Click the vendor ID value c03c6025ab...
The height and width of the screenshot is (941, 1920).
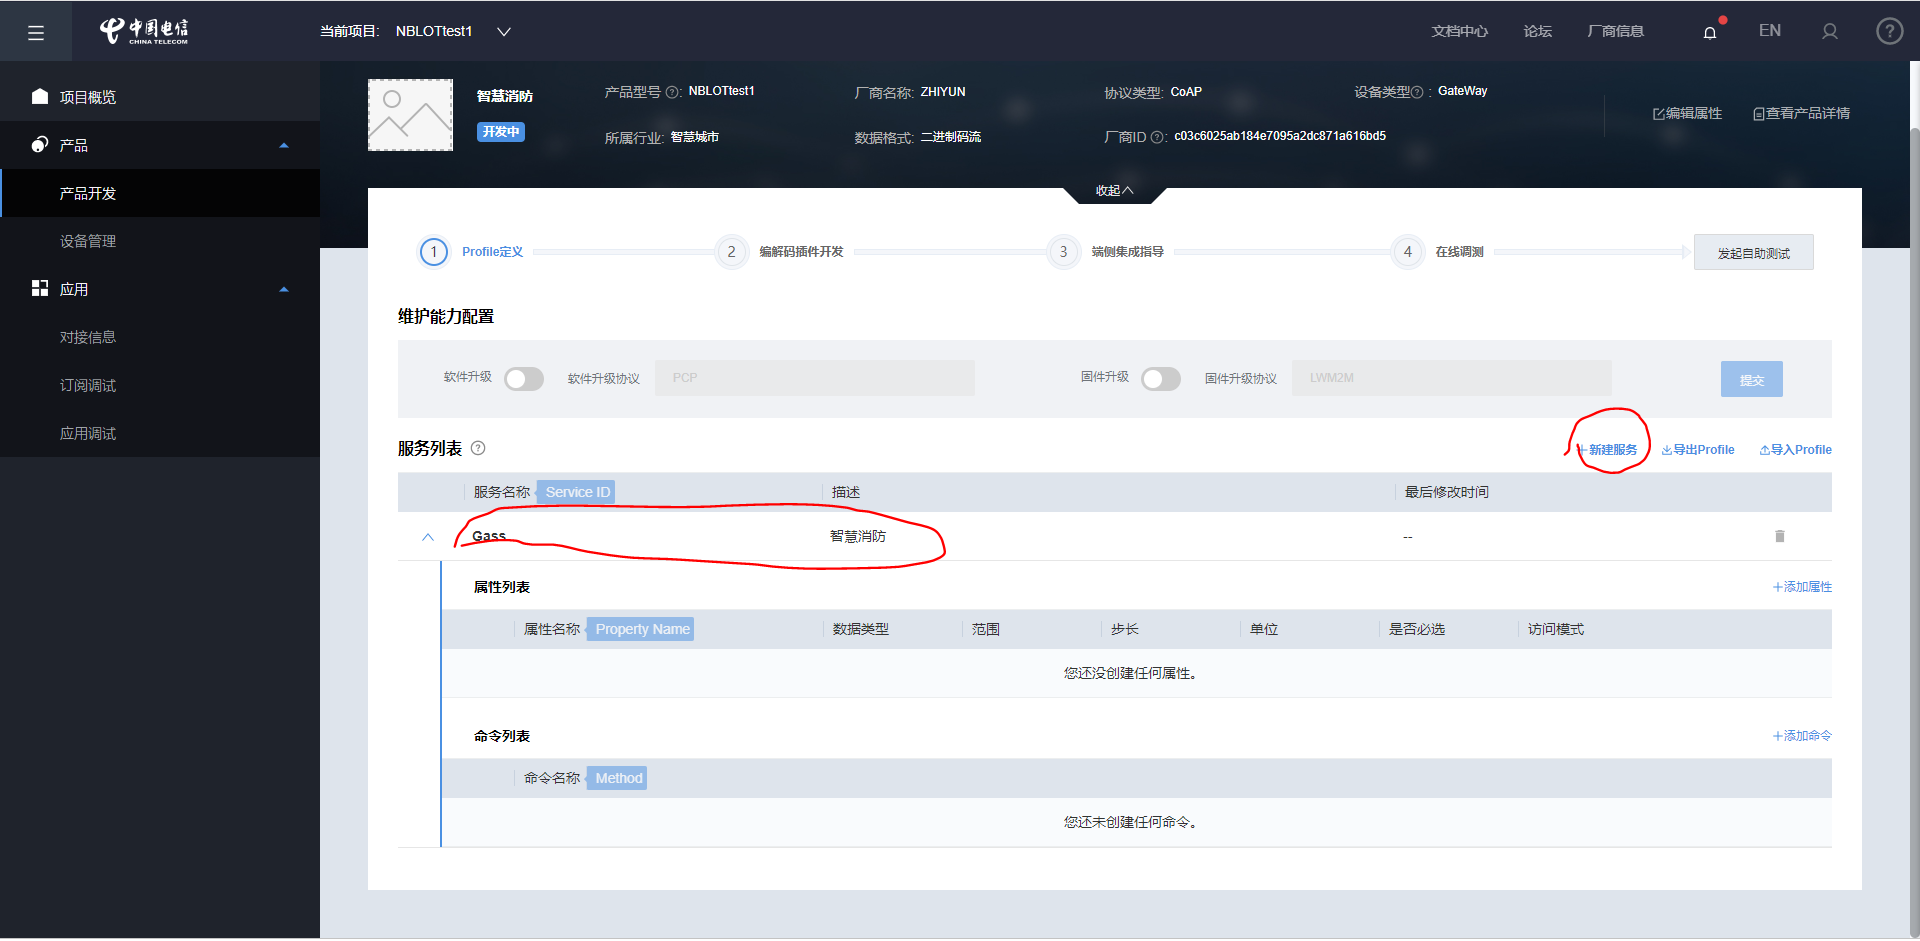(1280, 137)
